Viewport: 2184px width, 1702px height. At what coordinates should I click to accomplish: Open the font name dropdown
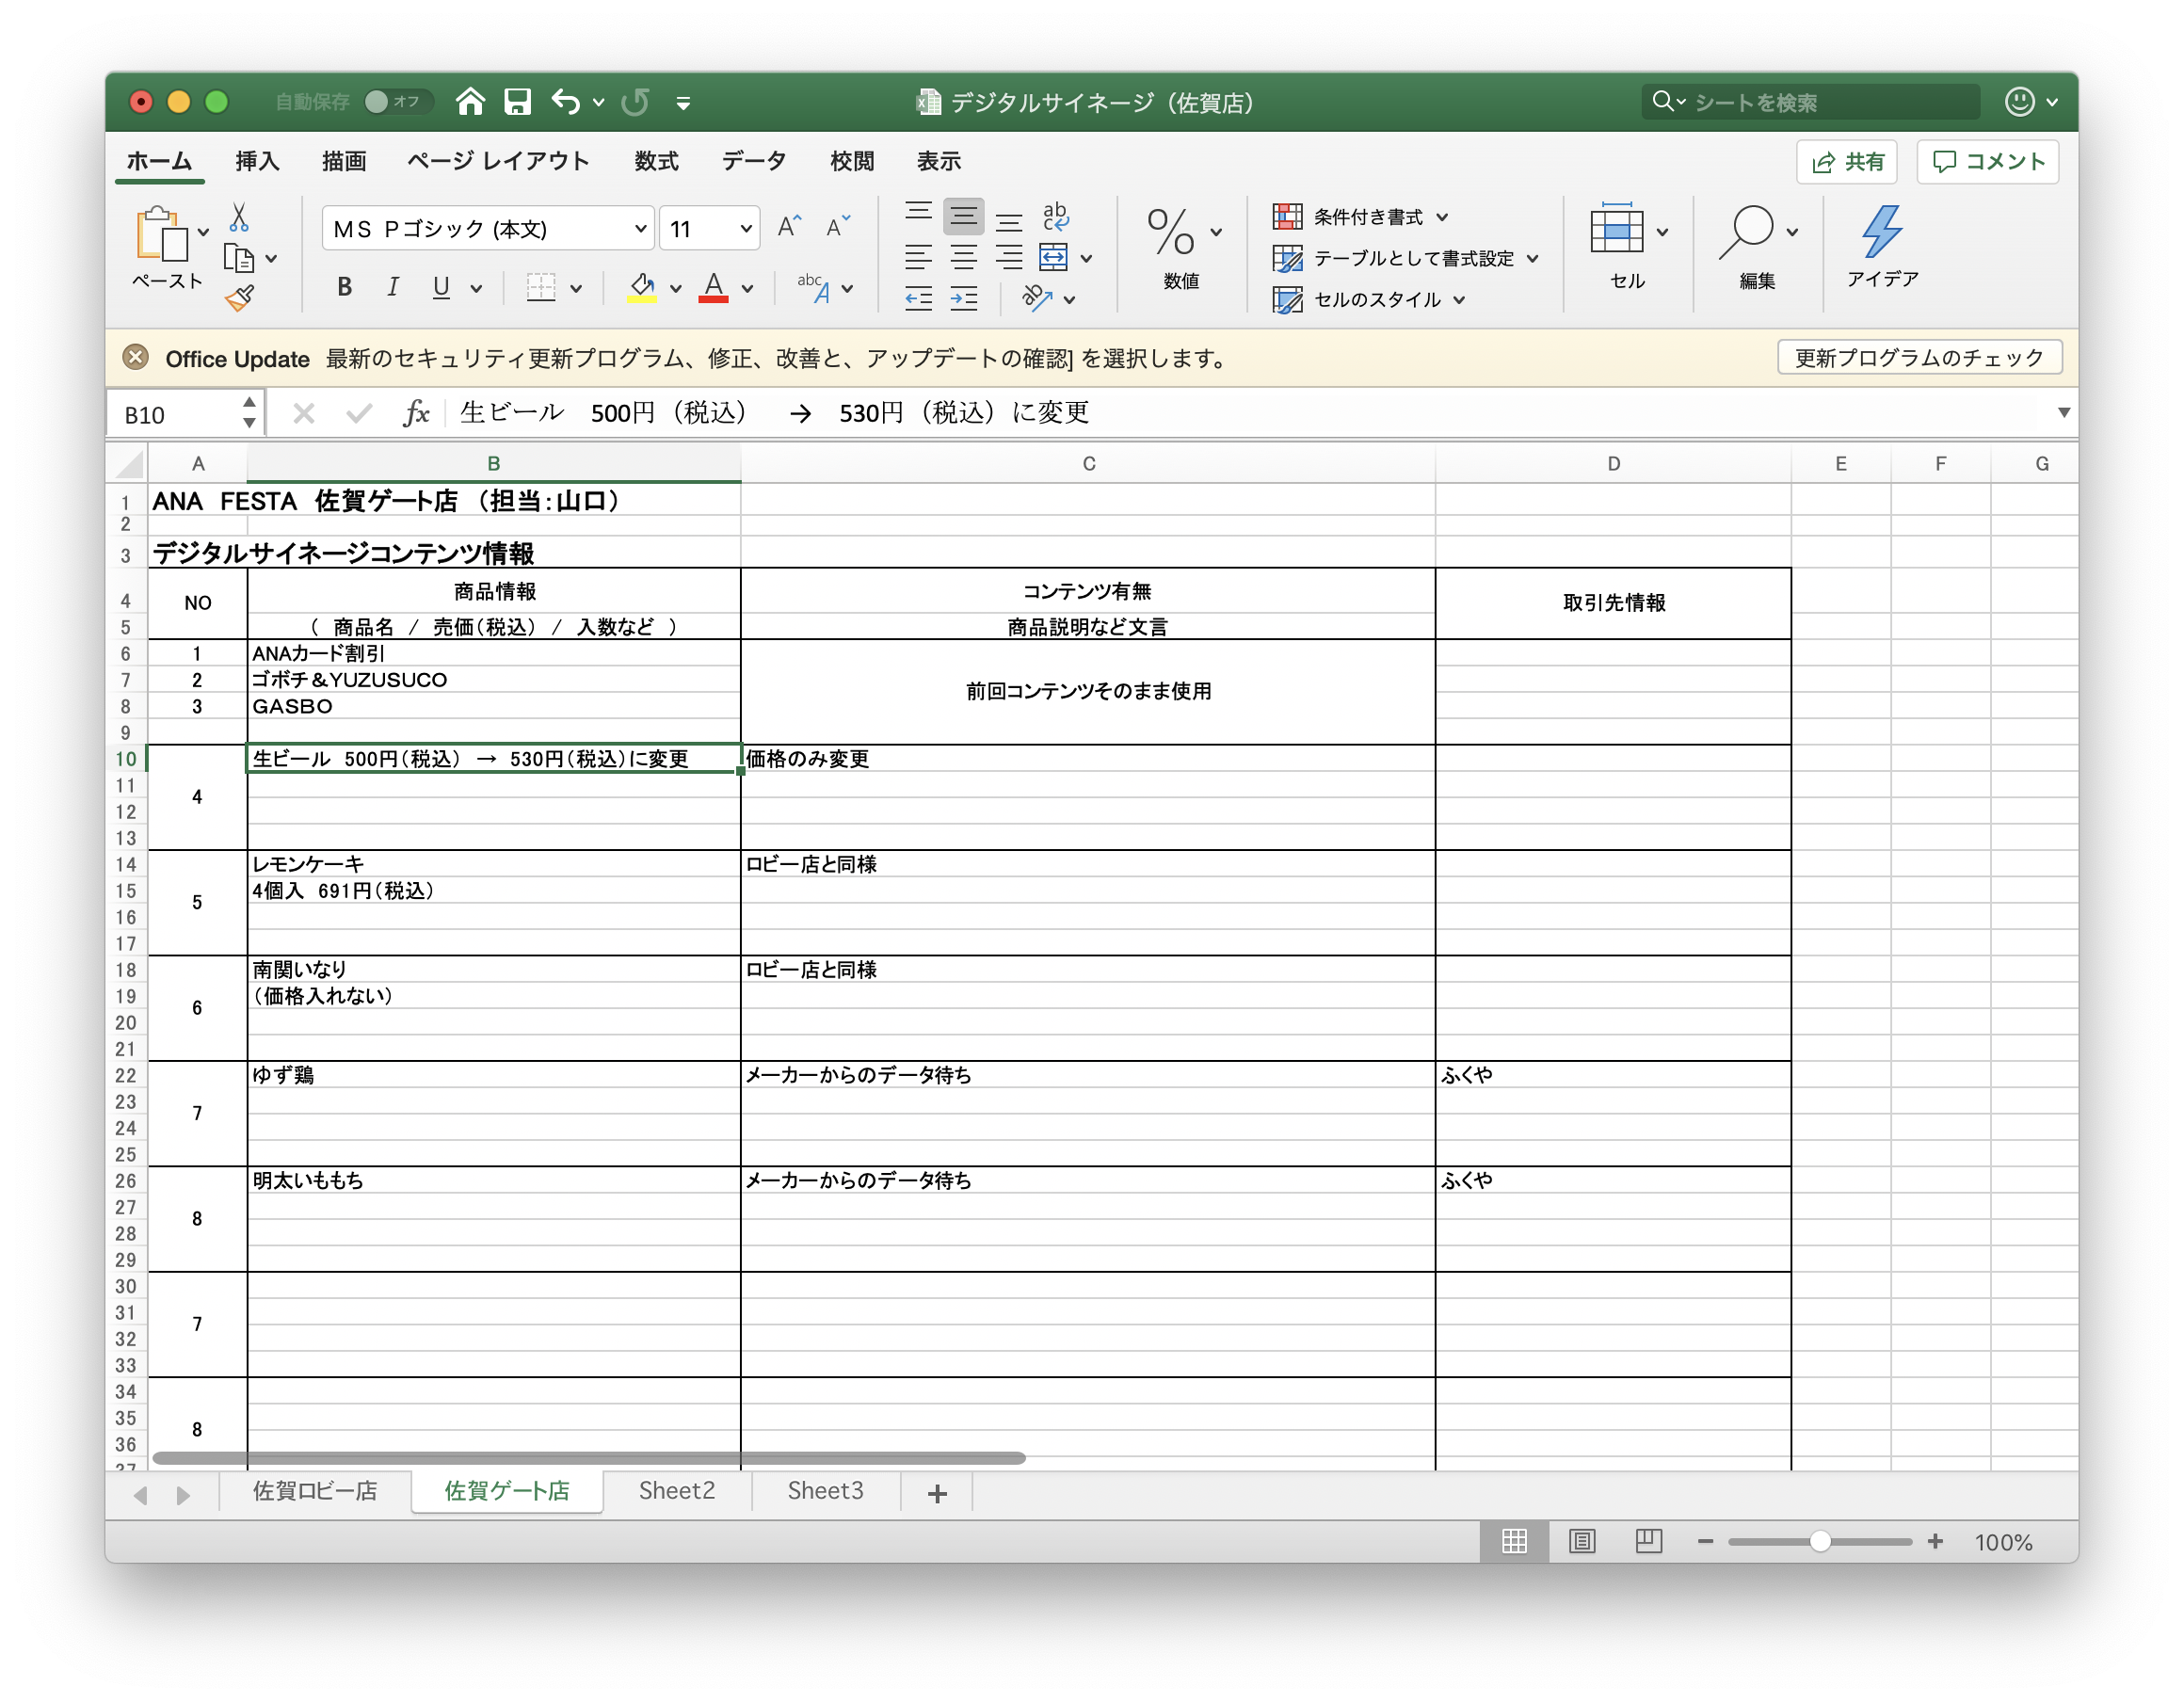coord(641,229)
